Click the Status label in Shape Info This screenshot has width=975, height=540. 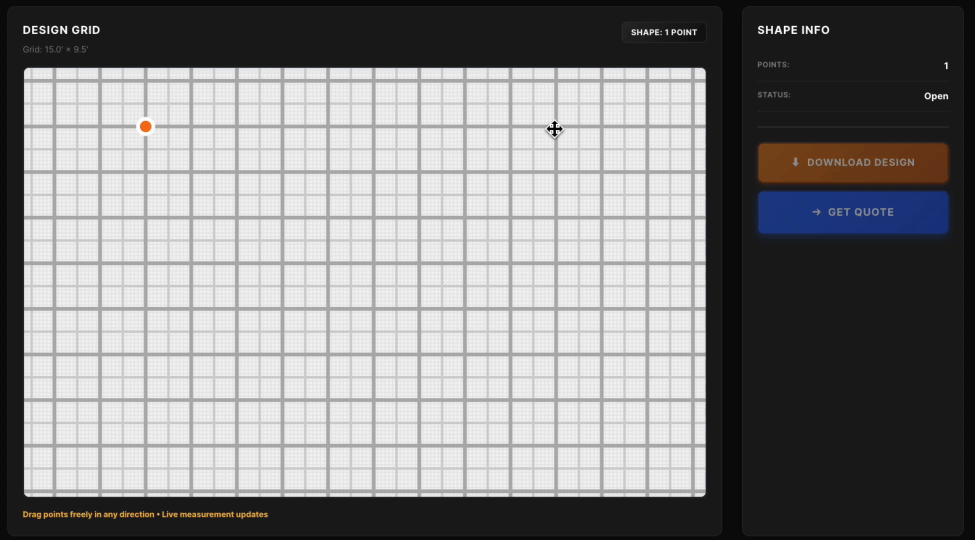tap(774, 96)
